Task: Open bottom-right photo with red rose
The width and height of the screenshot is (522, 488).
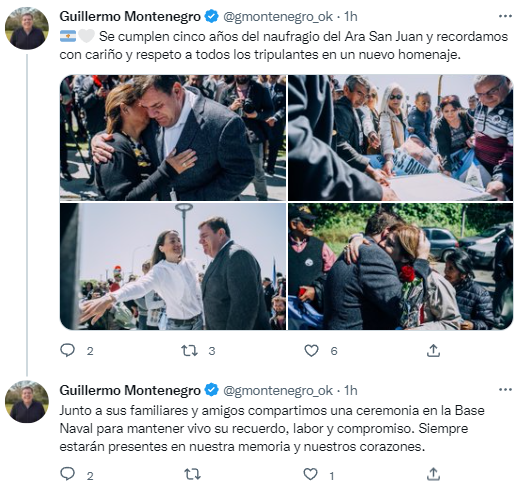Action: (x=400, y=266)
